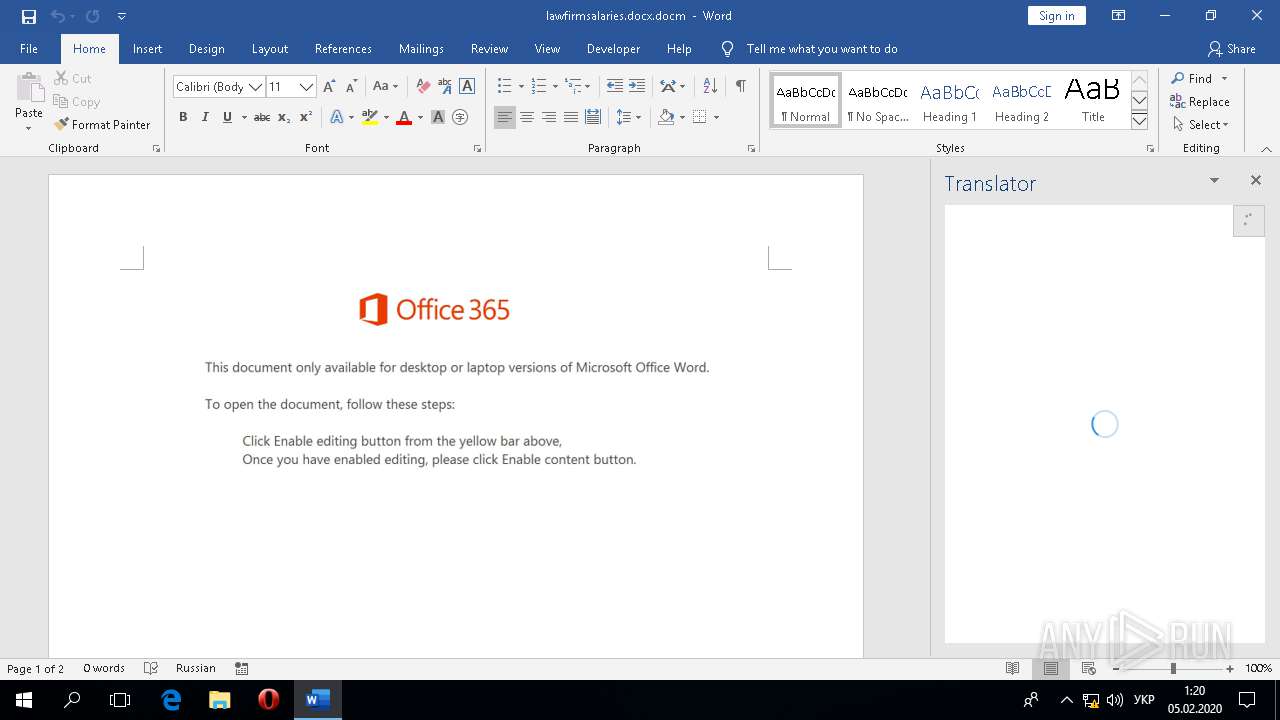
Task: Apply the Heading 1 style
Action: coord(950,102)
